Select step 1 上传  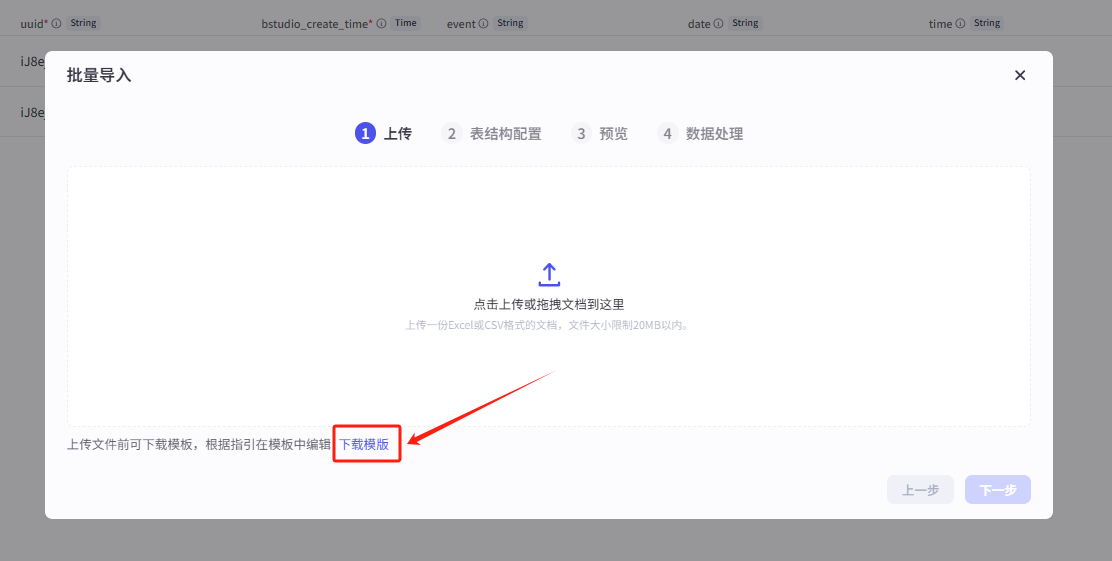(x=384, y=133)
